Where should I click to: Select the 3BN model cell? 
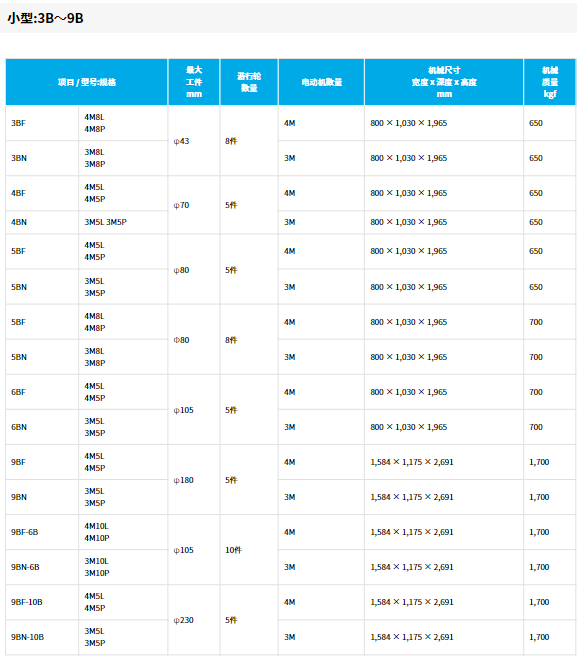tap(42, 158)
